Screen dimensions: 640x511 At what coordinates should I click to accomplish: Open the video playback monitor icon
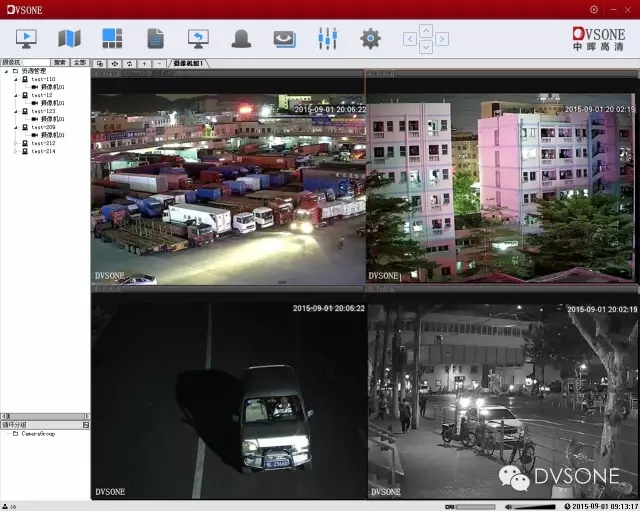tap(198, 39)
